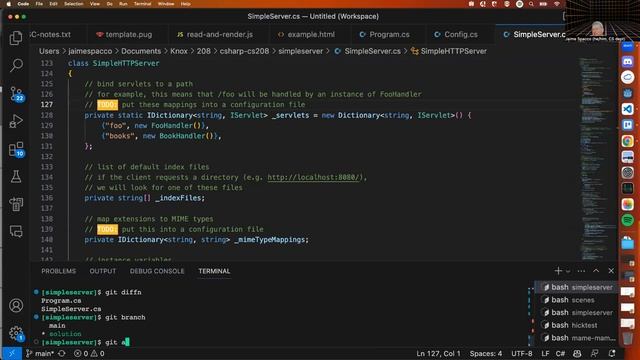The height and width of the screenshot is (360, 640).
Task: Open terminal panel more actions ellipsis
Action: [x=581, y=271]
